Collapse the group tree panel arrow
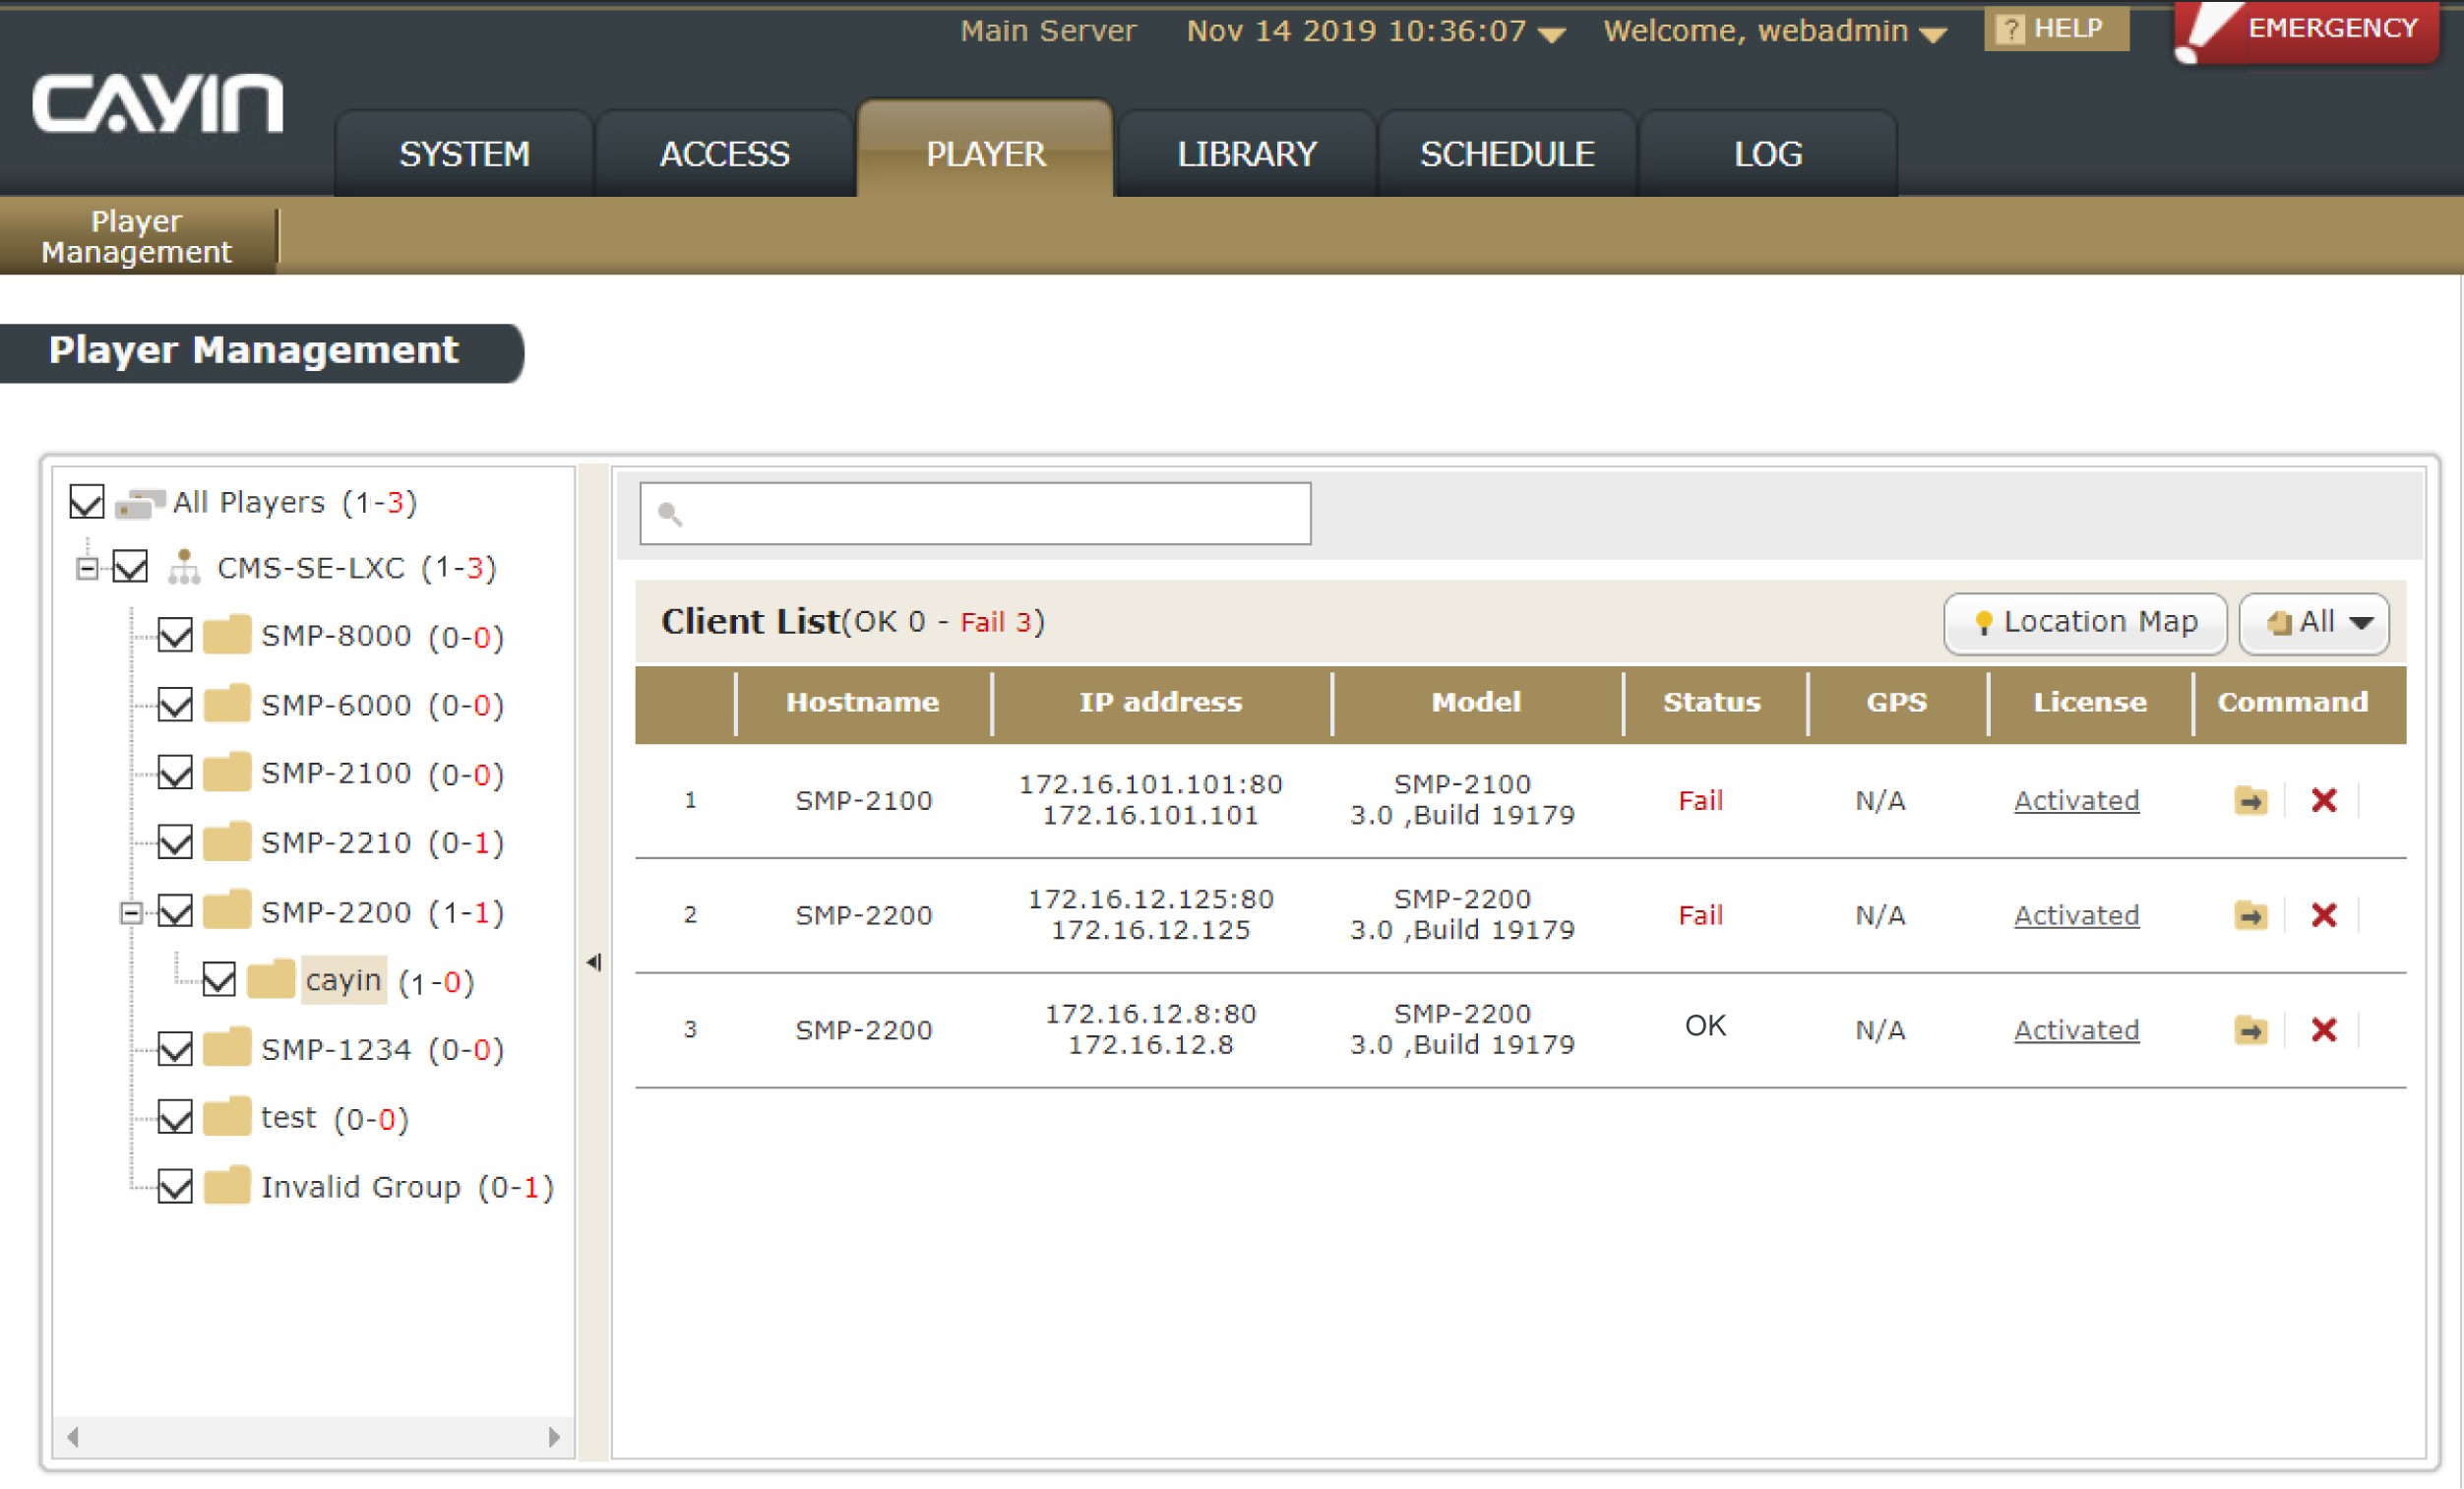Image resolution: width=2464 pixels, height=1489 pixels. click(594, 963)
